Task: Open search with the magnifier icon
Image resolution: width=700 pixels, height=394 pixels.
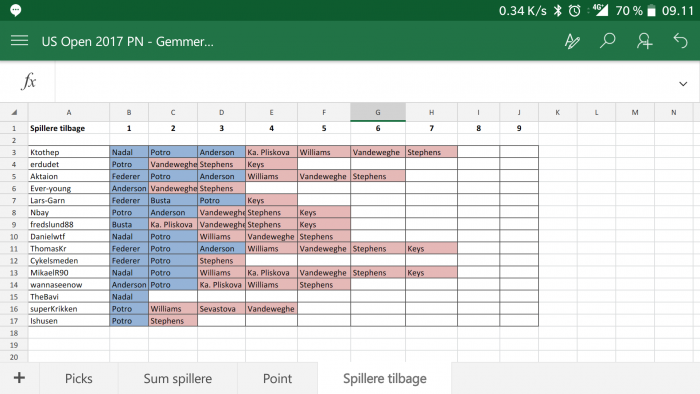Action: point(607,41)
